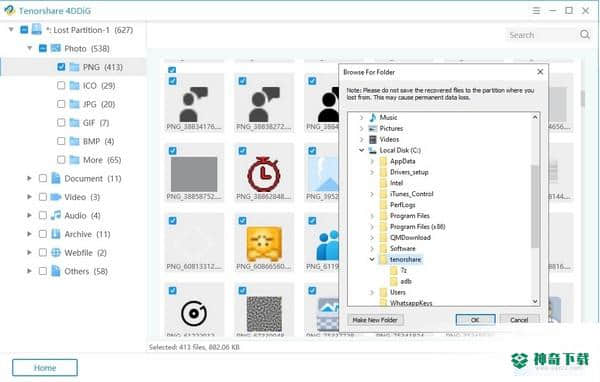Click the Pictures icon in folder dialog
This screenshot has width=600, height=382.
tap(372, 128)
